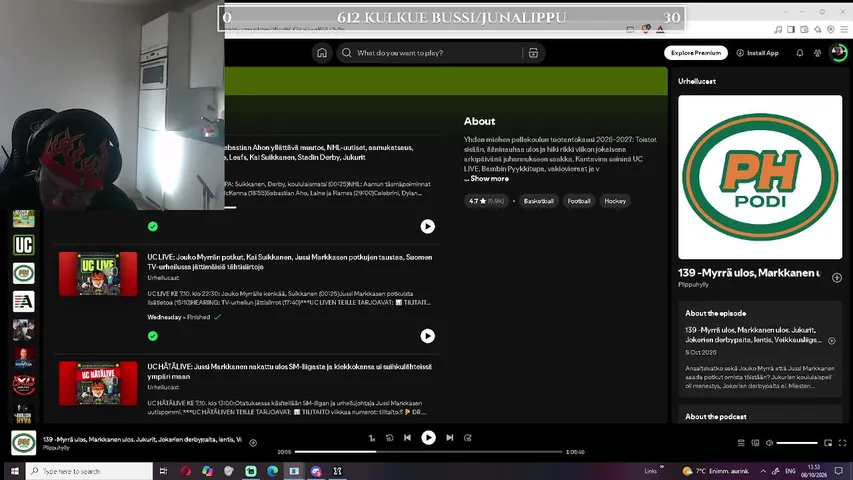The image size is (853, 480).
Task: Play the UC LIVE Jouko Myrrän potkut episode
Action: click(x=428, y=336)
